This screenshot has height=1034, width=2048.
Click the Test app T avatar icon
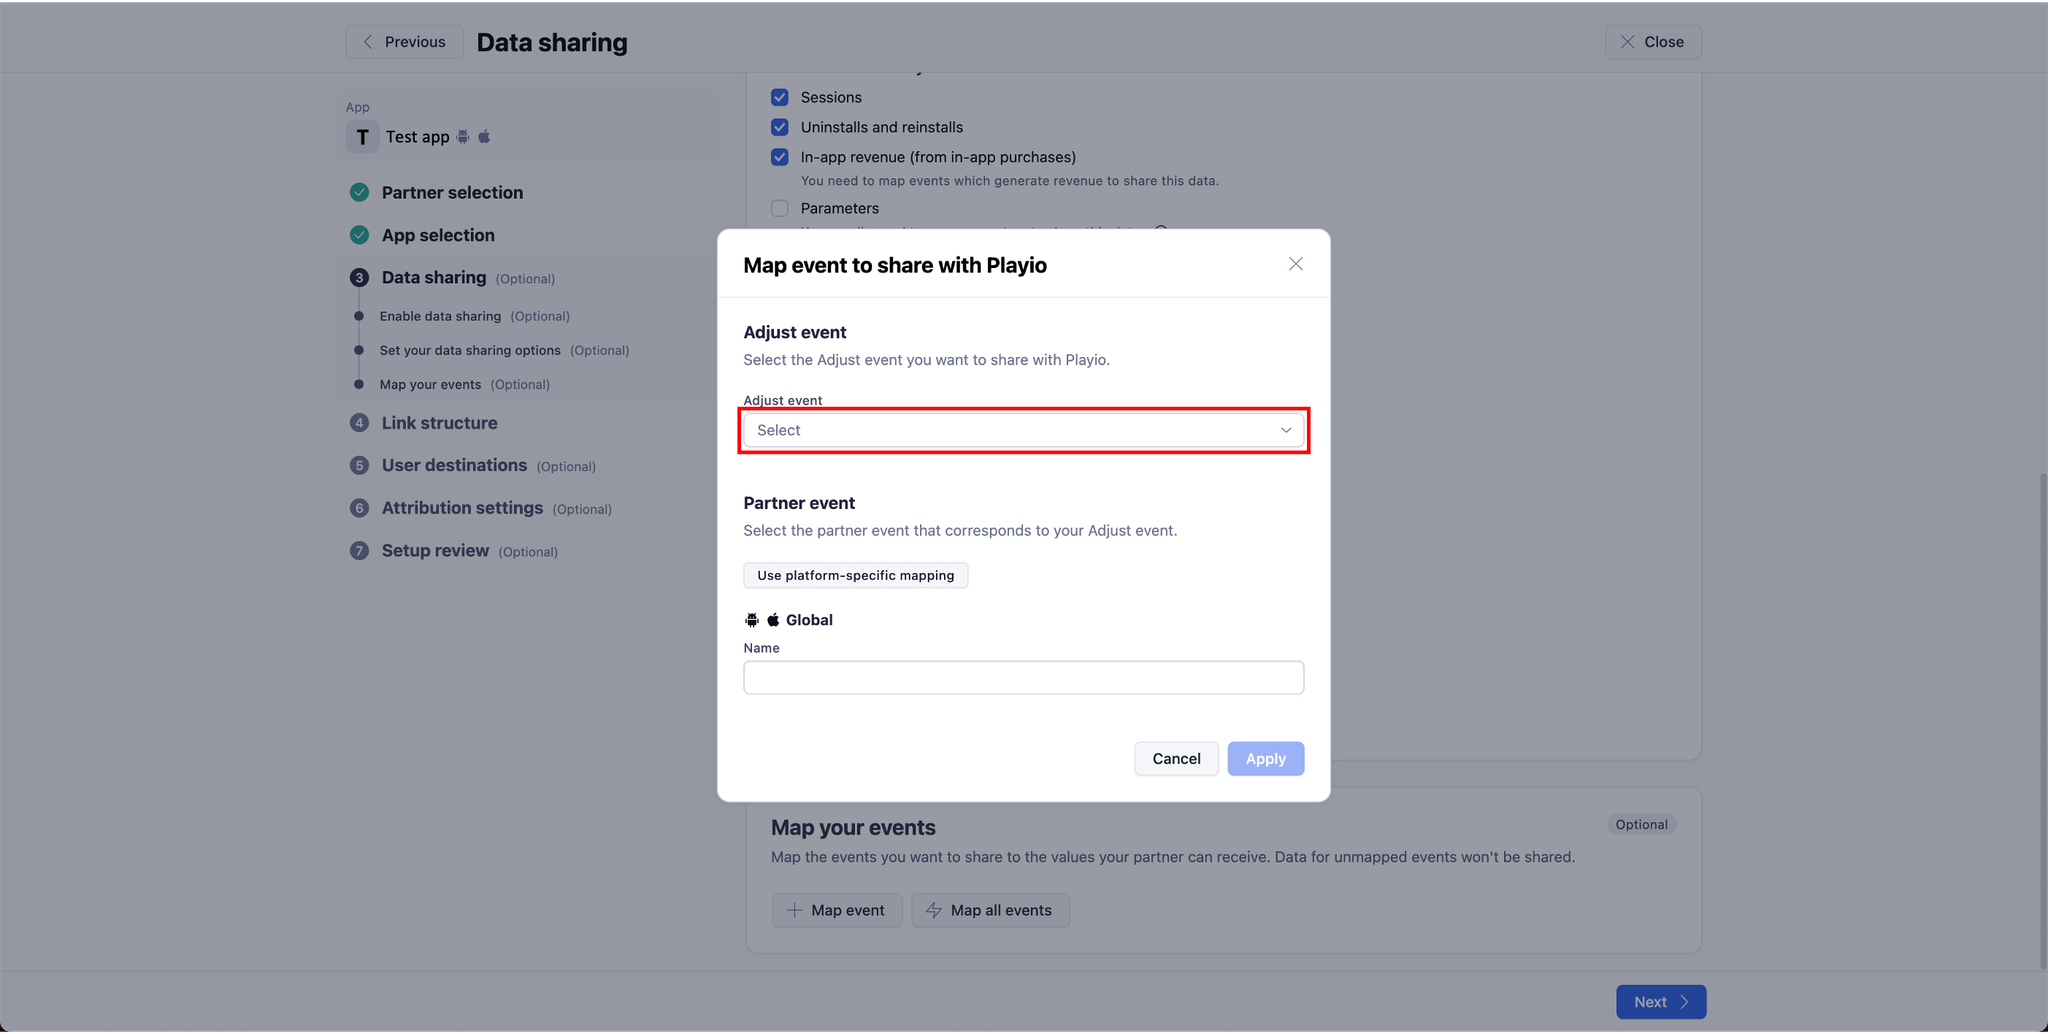coord(362,137)
